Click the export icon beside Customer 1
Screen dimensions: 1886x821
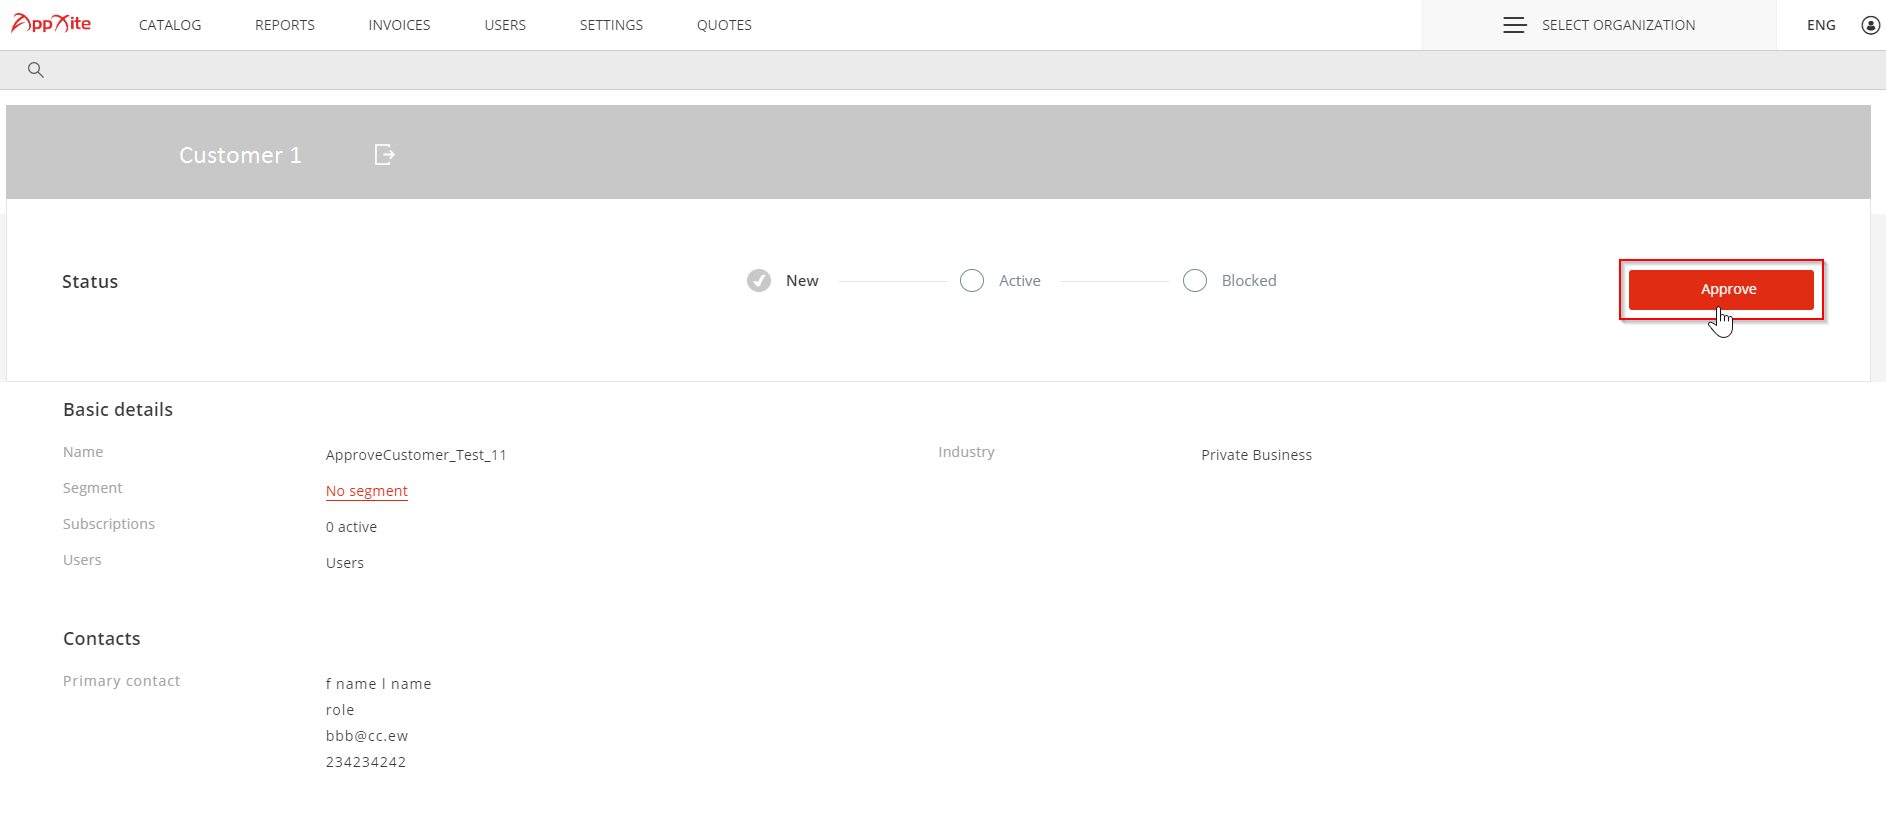(x=384, y=154)
